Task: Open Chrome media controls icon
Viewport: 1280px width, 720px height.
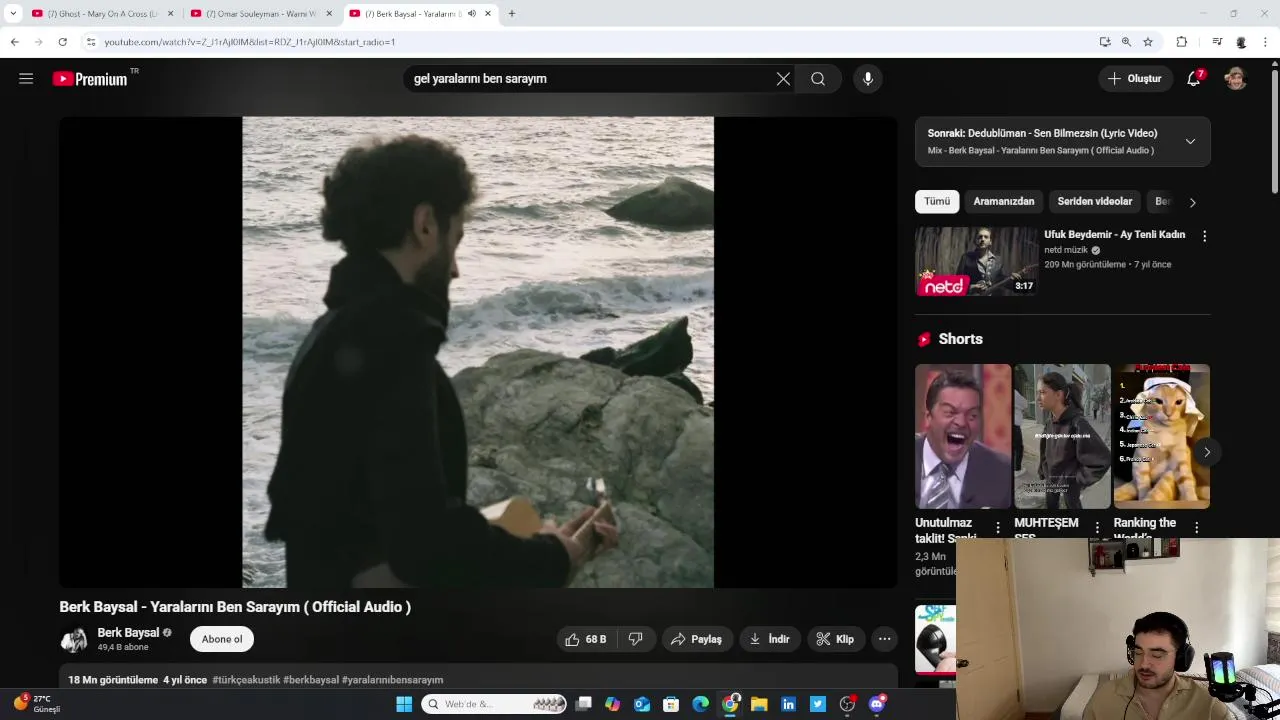Action: (1217, 42)
